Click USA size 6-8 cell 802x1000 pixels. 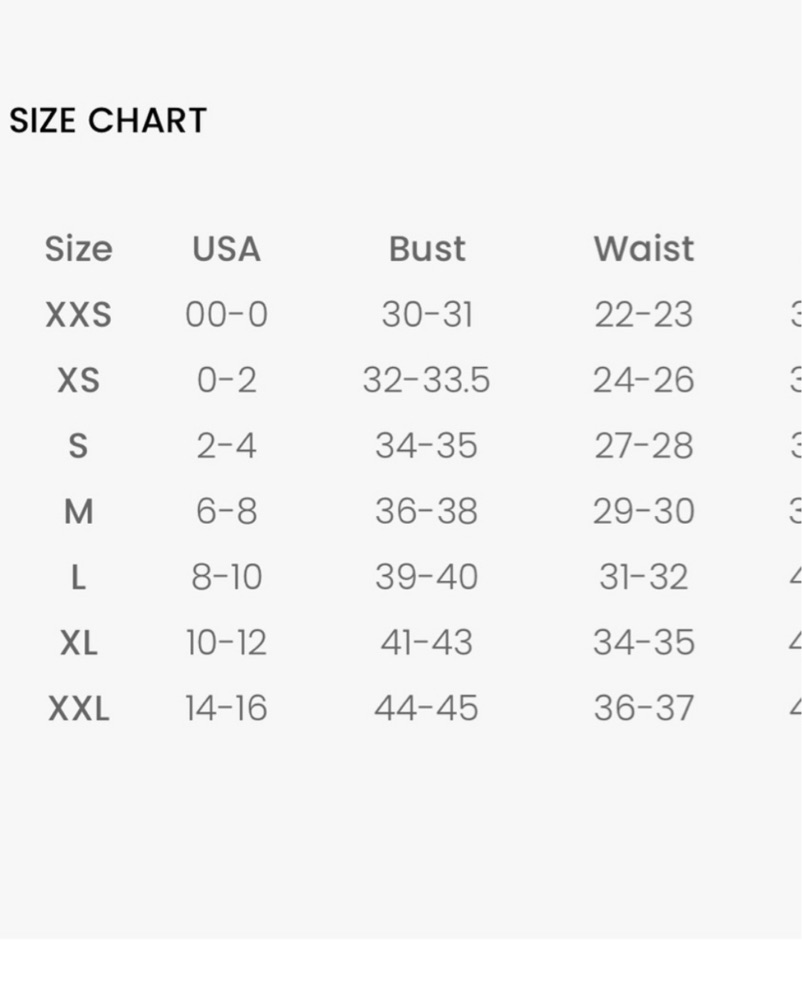coord(226,511)
